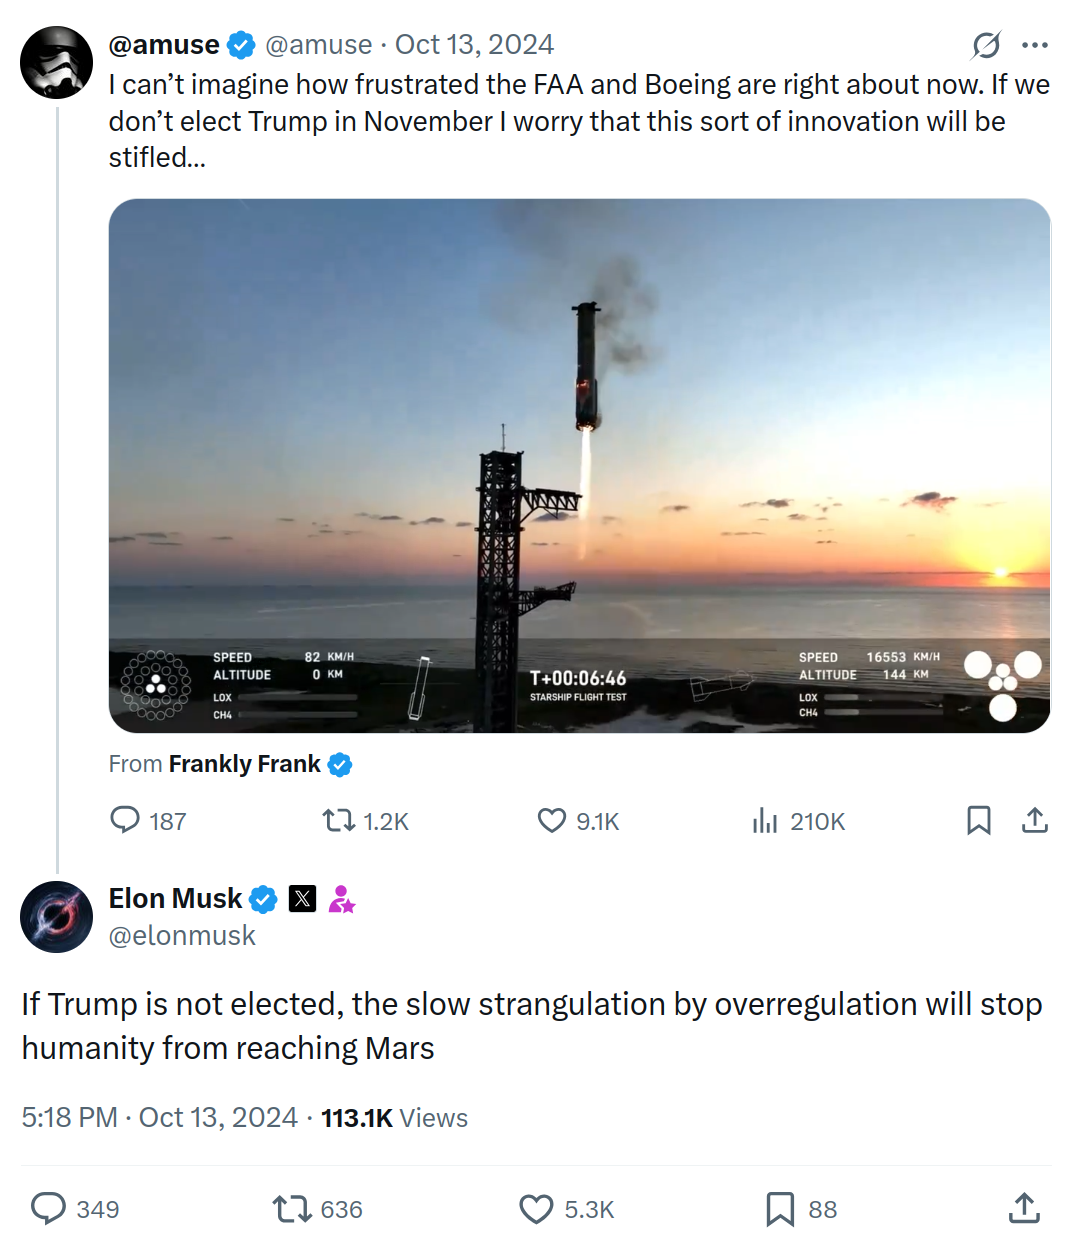The height and width of the screenshot is (1240, 1069).
Task: Reply to Elon Musk's post with 349 replies
Action: tap(75, 1209)
